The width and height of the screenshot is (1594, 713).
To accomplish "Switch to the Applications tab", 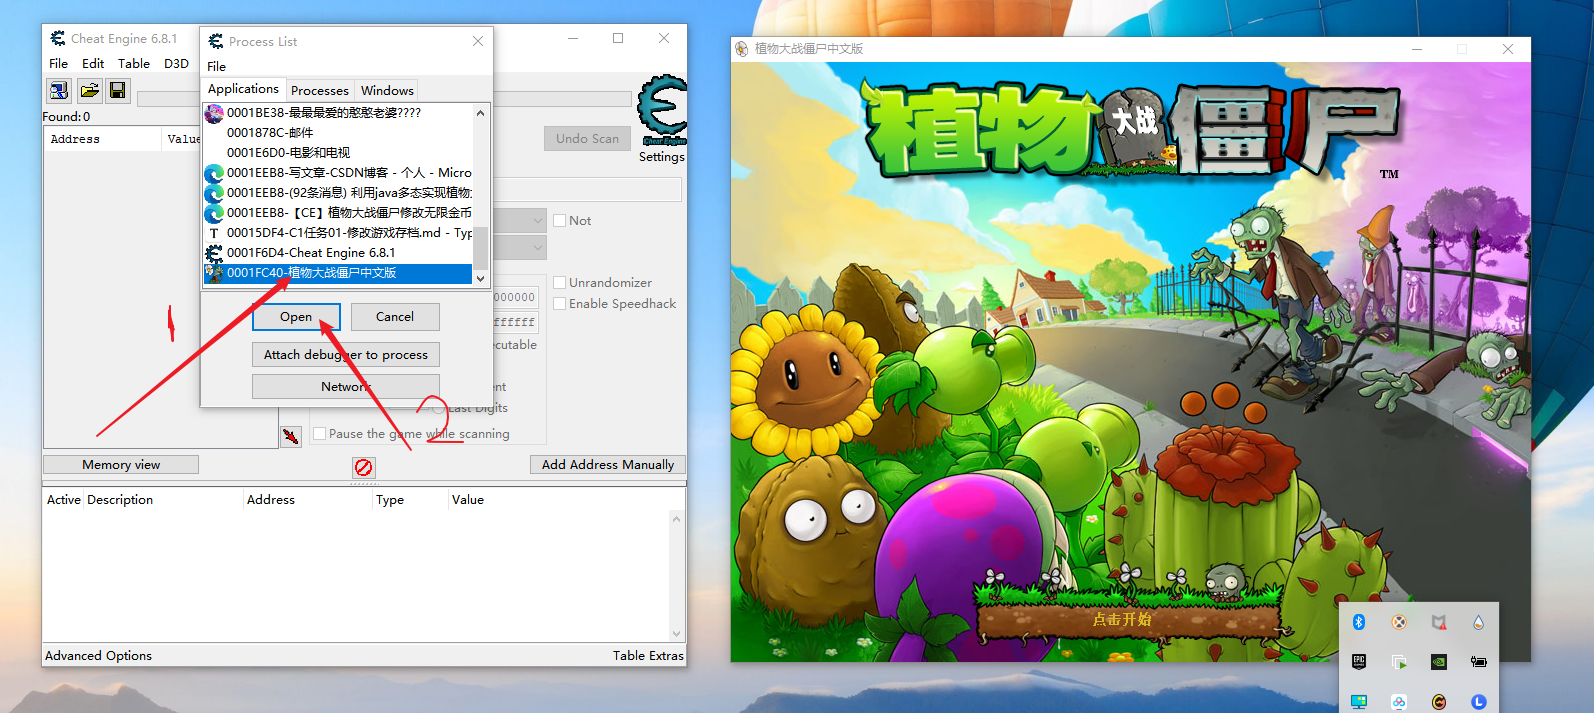I will 243,89.
